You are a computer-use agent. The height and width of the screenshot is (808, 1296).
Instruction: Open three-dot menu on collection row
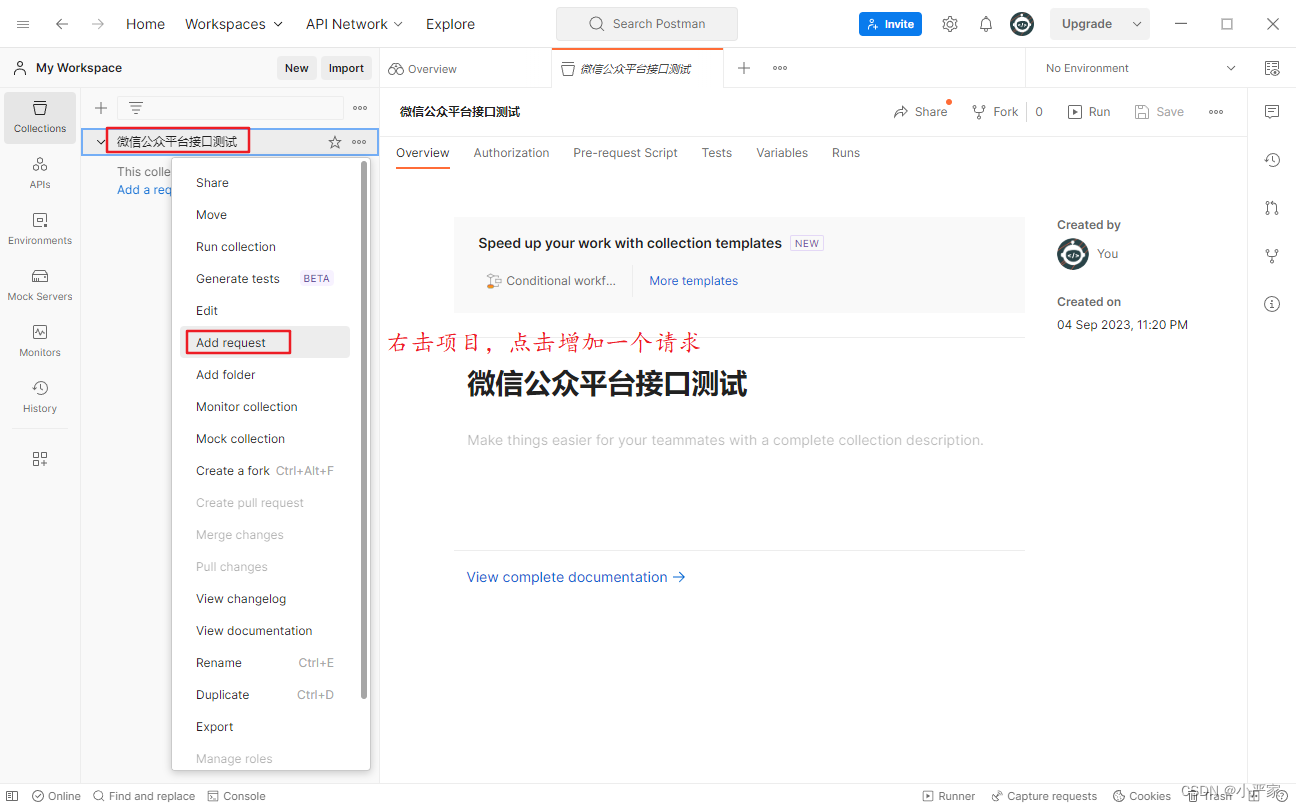[359, 142]
